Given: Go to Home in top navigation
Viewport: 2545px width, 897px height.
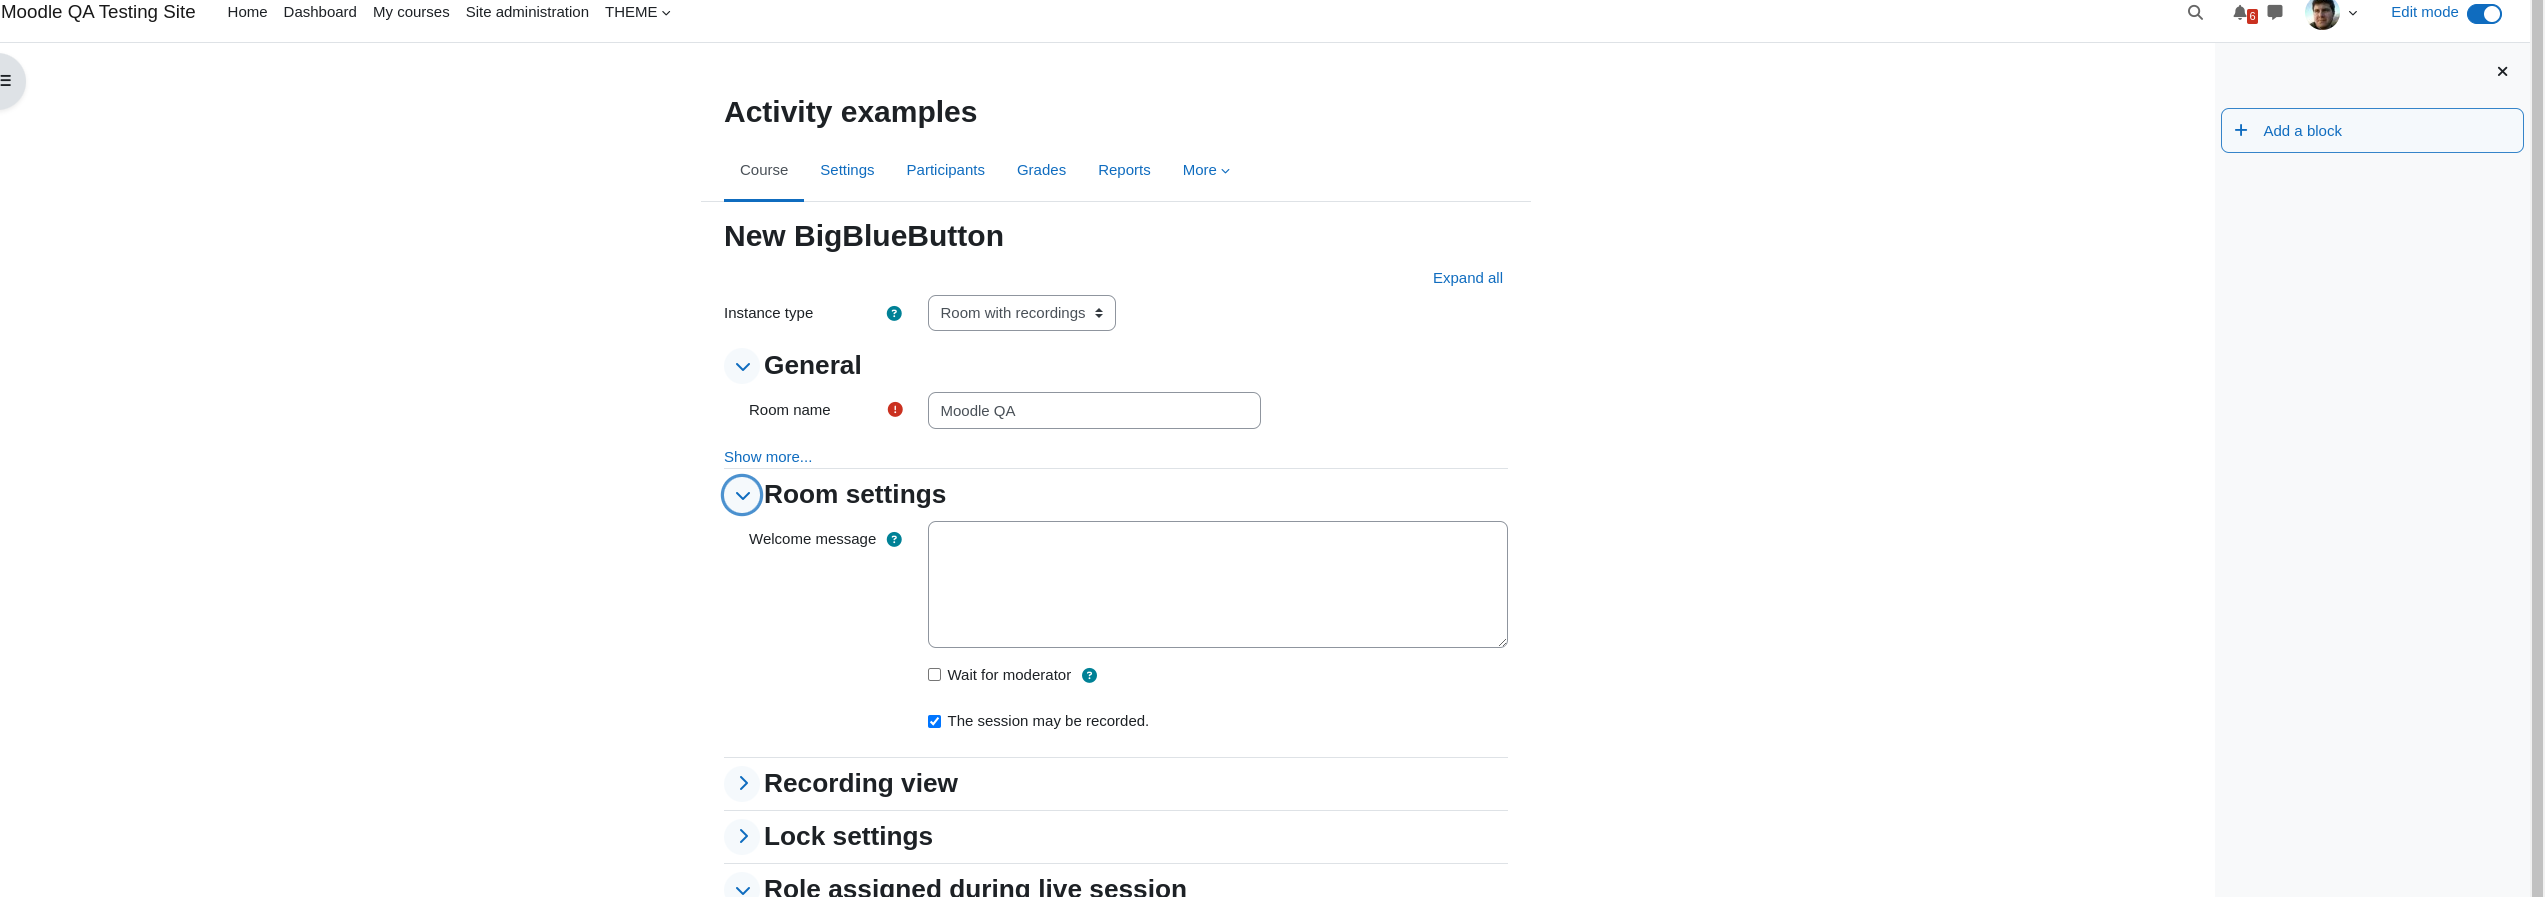Looking at the screenshot, I should (x=247, y=12).
